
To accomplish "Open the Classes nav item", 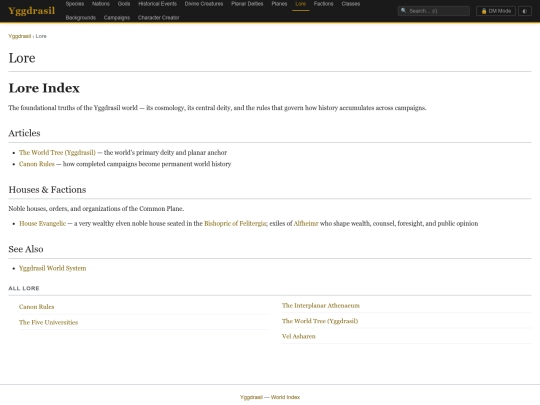I will pyautogui.click(x=351, y=4).
